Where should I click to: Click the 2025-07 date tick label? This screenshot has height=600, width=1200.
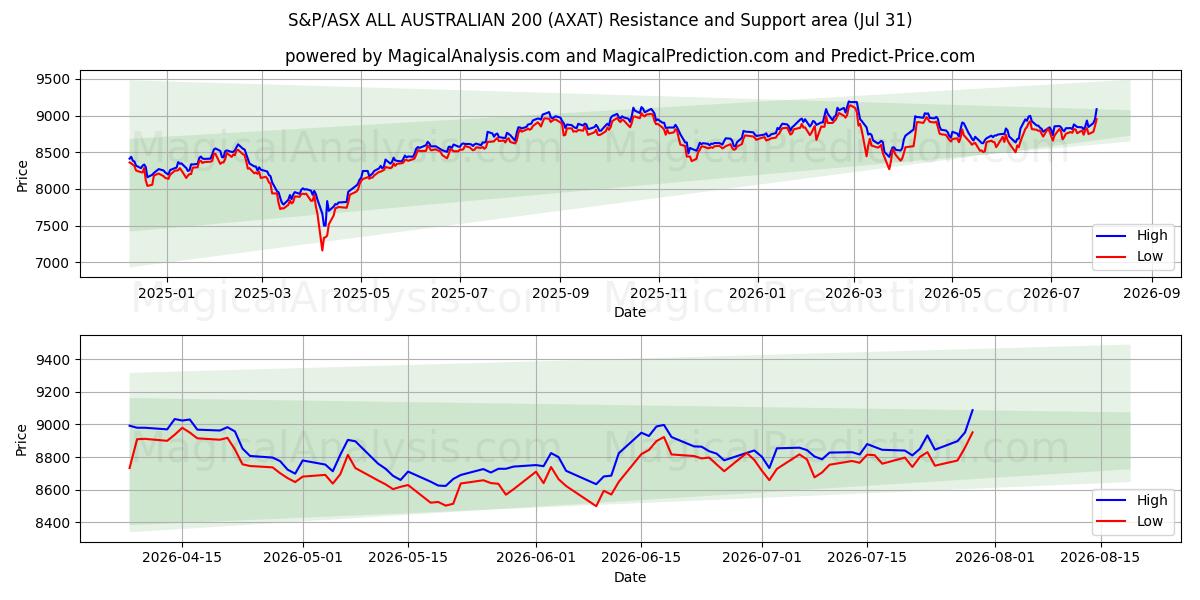click(x=460, y=293)
